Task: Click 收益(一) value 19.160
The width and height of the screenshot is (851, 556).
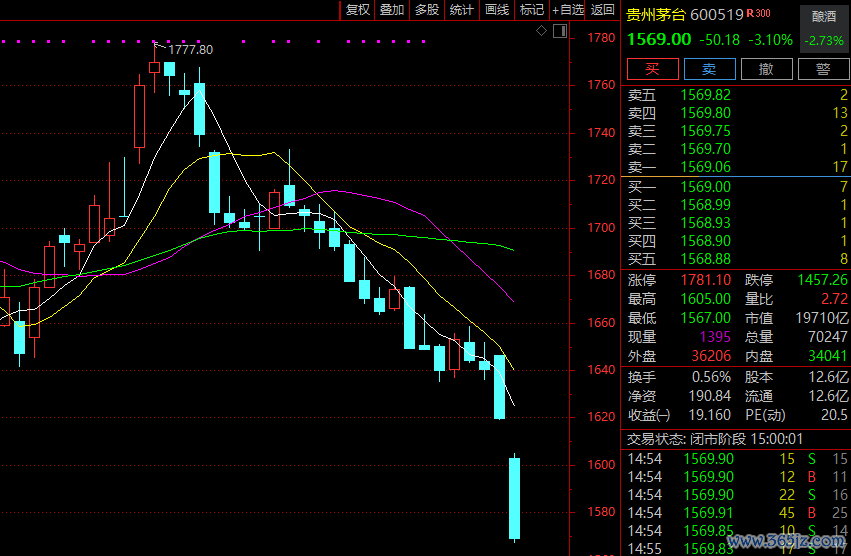Action: click(709, 415)
